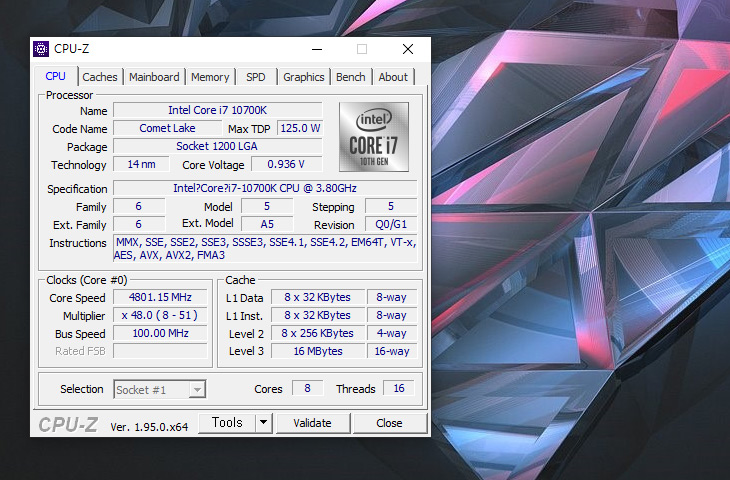
Task: Open the Mainboard tab
Action: [154, 77]
